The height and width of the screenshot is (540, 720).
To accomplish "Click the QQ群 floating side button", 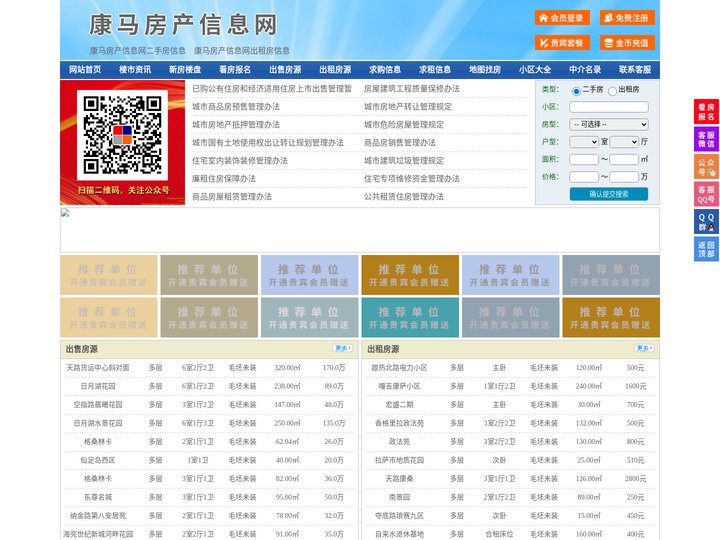I will (706, 222).
